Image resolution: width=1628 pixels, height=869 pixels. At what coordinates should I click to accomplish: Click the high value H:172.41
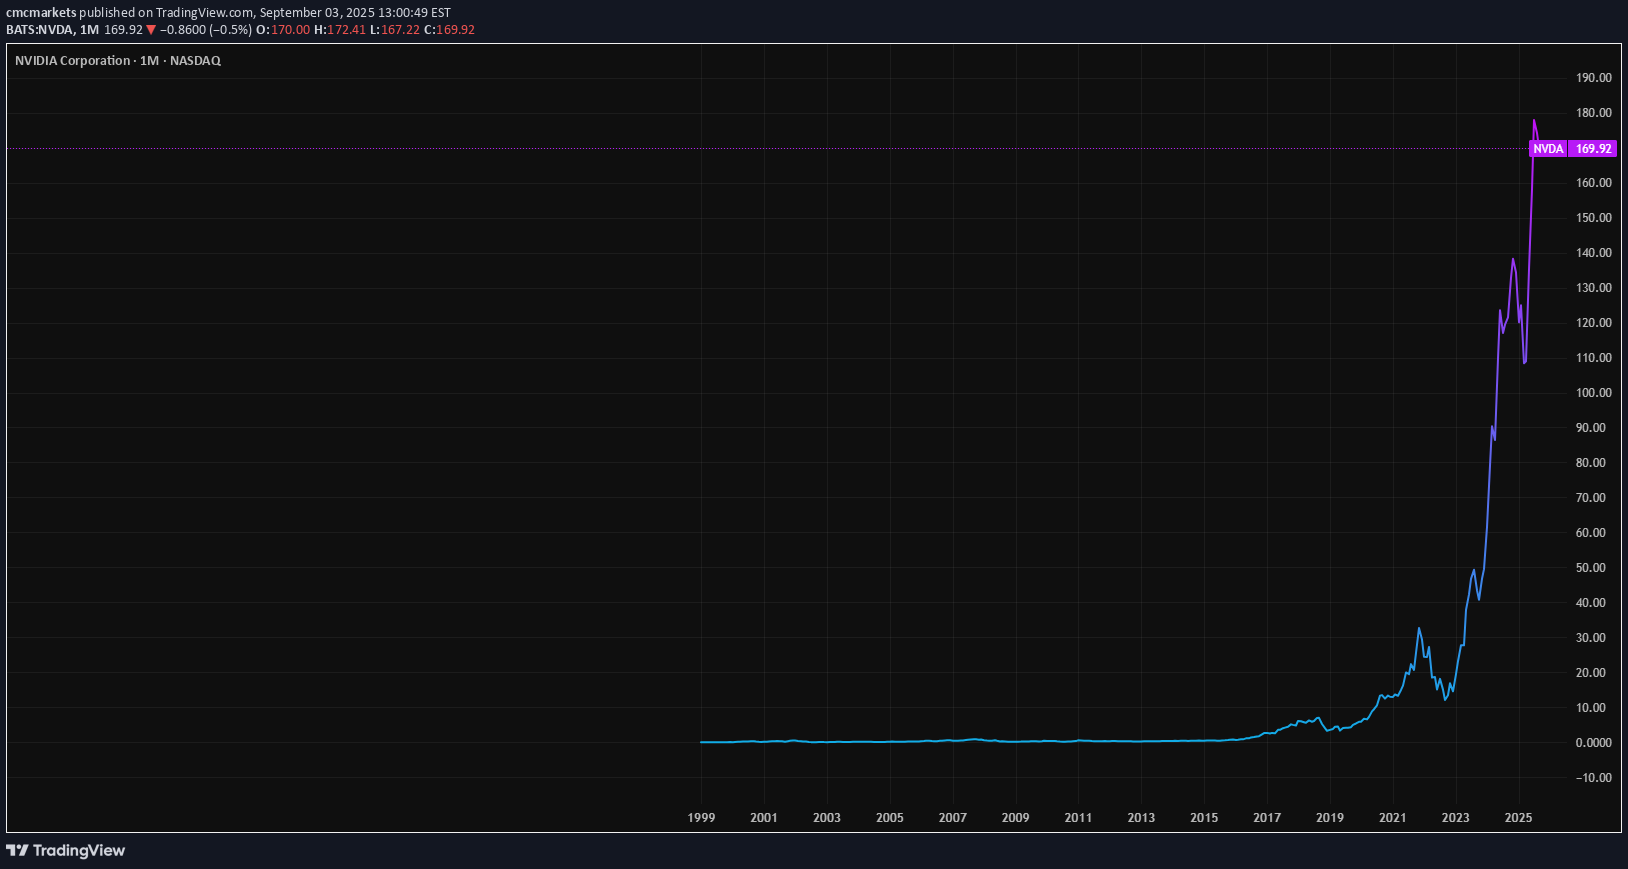click(340, 30)
